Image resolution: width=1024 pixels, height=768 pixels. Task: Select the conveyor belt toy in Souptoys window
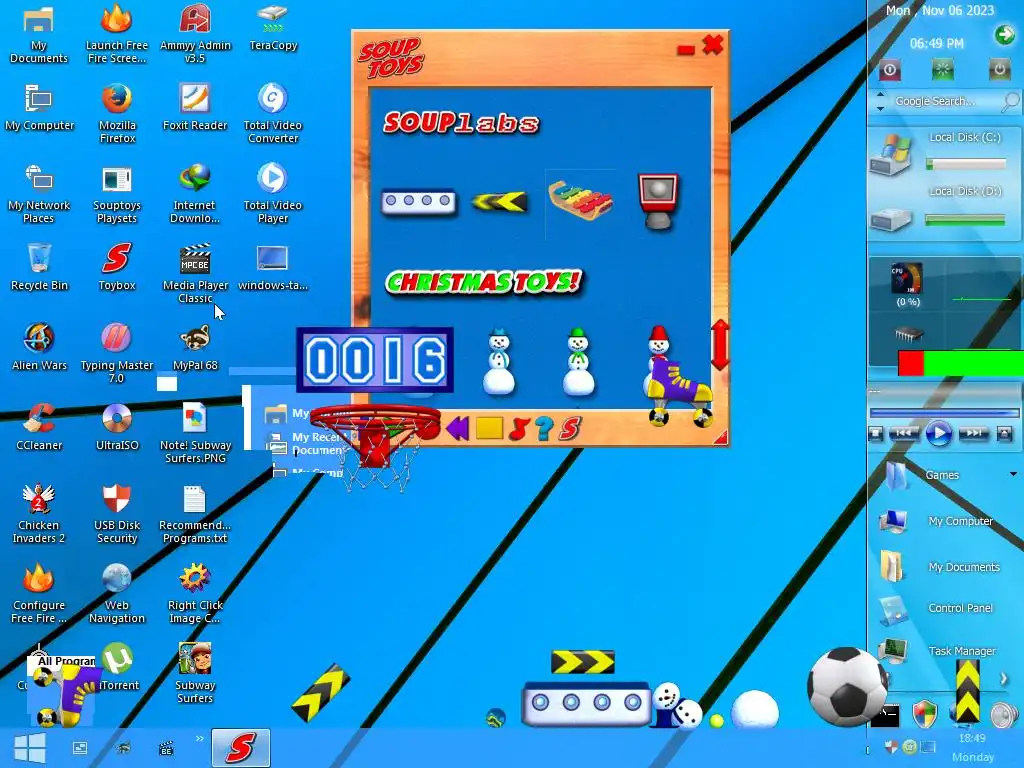418,201
